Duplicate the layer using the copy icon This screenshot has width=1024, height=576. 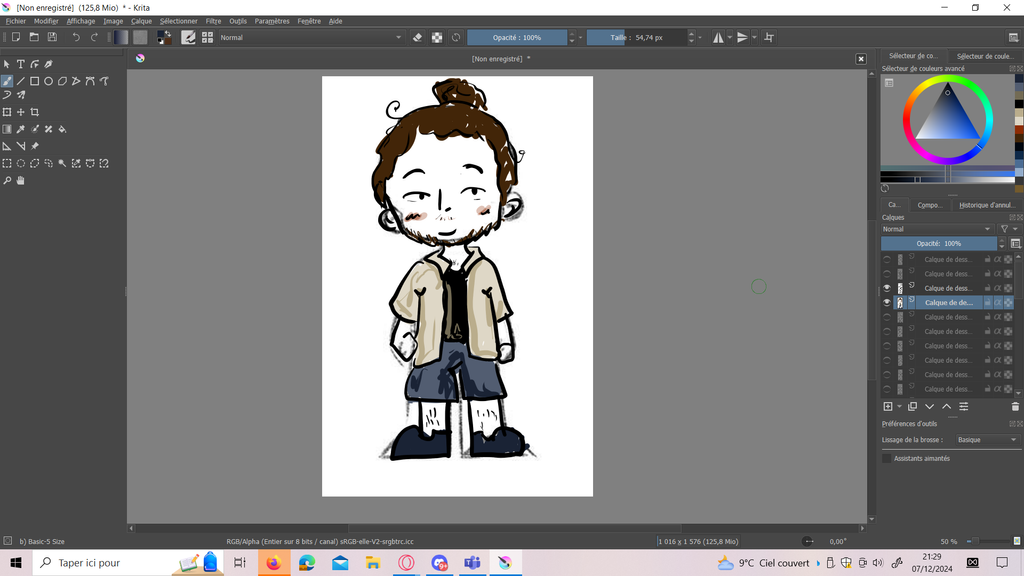(912, 407)
